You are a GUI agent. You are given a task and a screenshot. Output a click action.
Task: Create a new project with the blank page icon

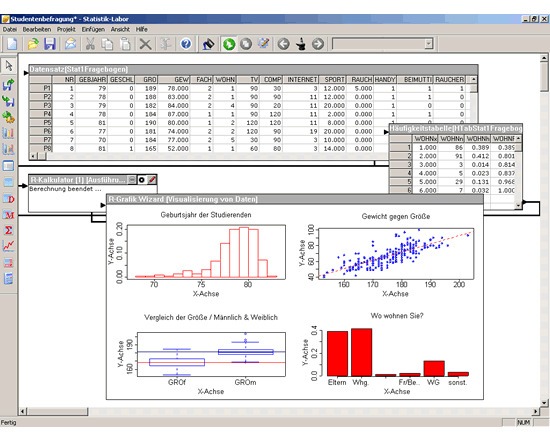(x=12, y=44)
